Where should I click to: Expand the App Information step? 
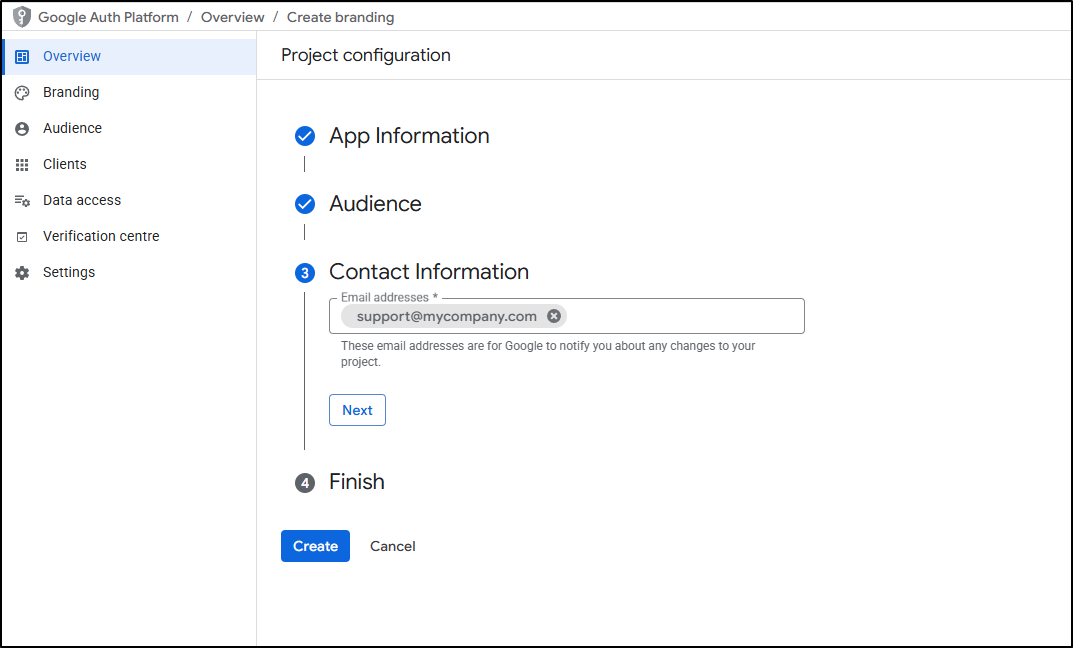point(409,136)
